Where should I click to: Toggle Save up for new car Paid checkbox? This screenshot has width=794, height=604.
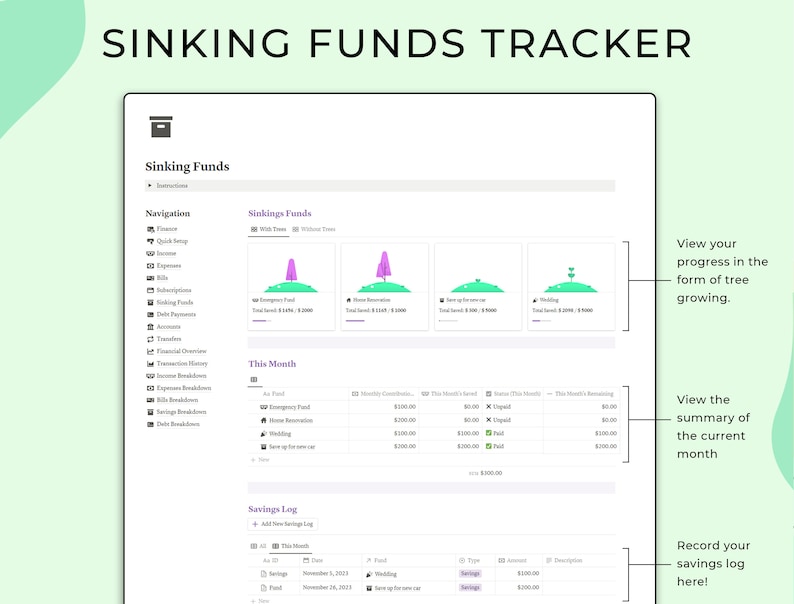click(489, 446)
